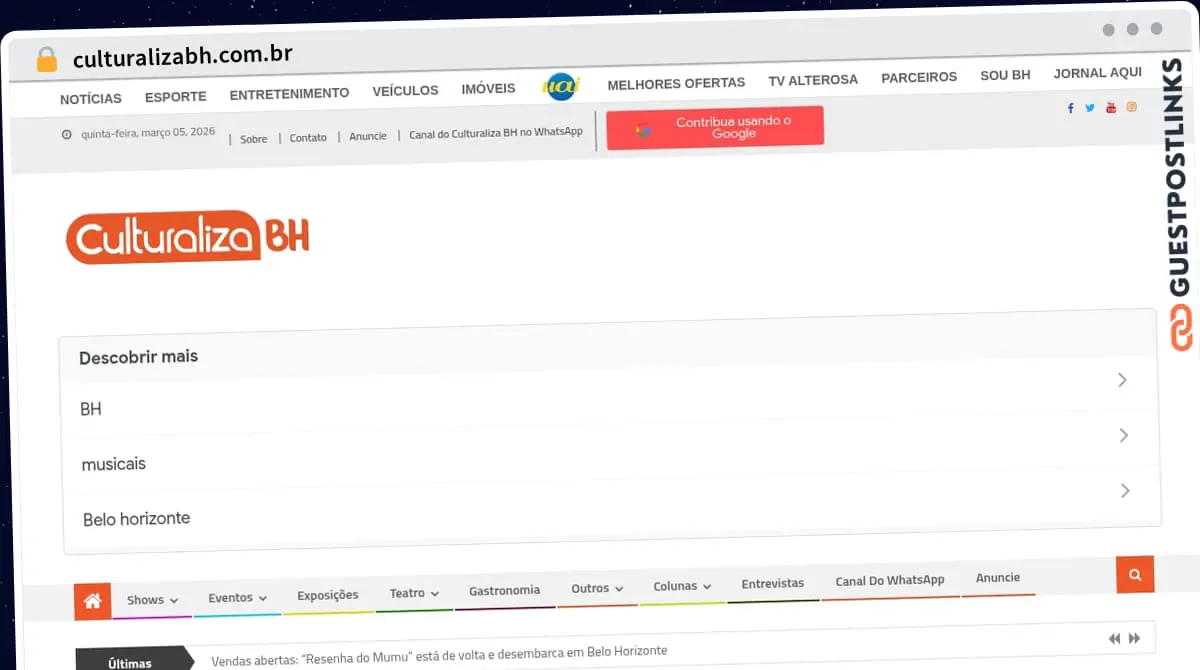Open Canal do Culturaliza BH no WhatsApp link

click(496, 132)
